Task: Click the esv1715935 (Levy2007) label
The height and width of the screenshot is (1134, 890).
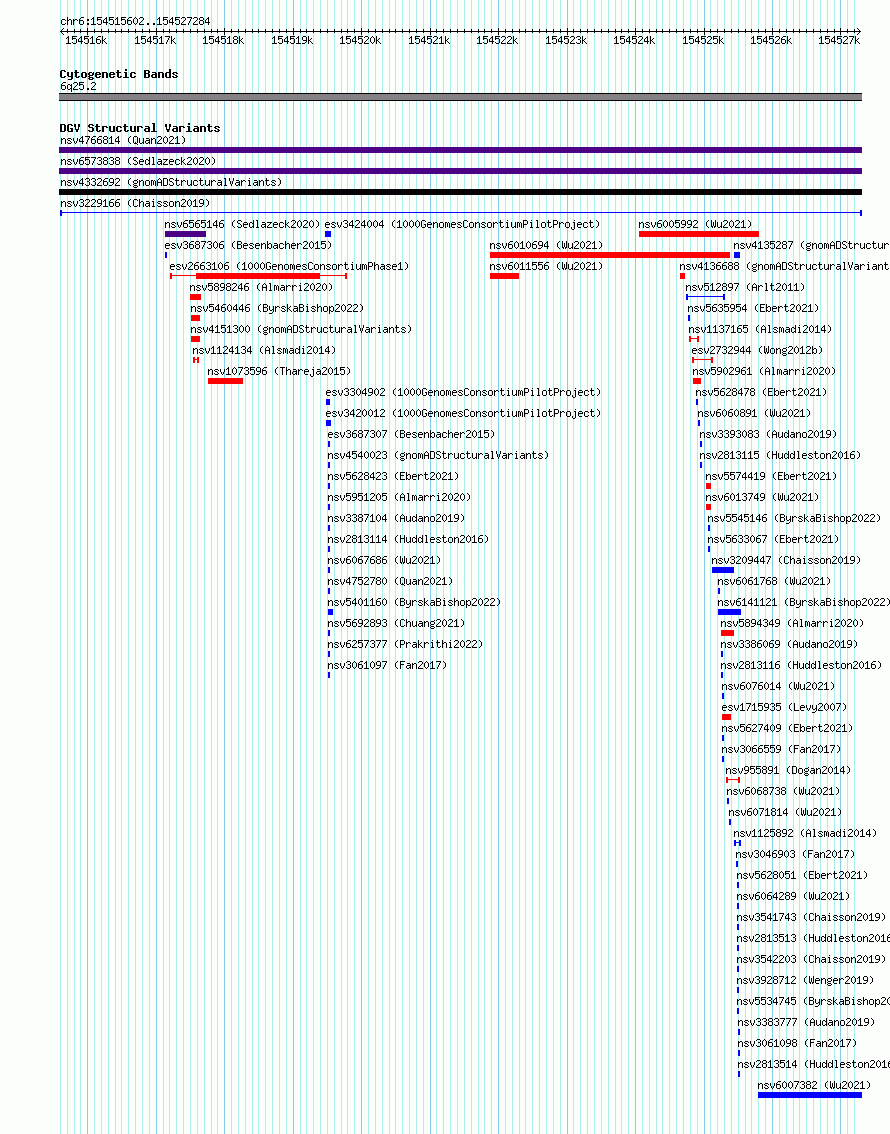Action: click(x=784, y=707)
